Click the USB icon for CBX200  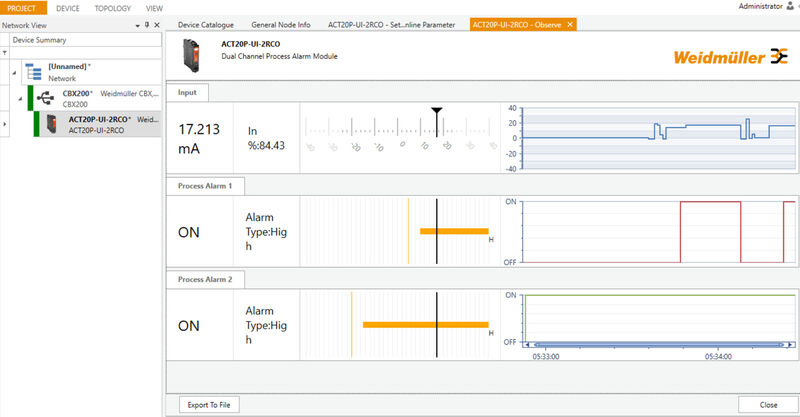tap(47, 97)
